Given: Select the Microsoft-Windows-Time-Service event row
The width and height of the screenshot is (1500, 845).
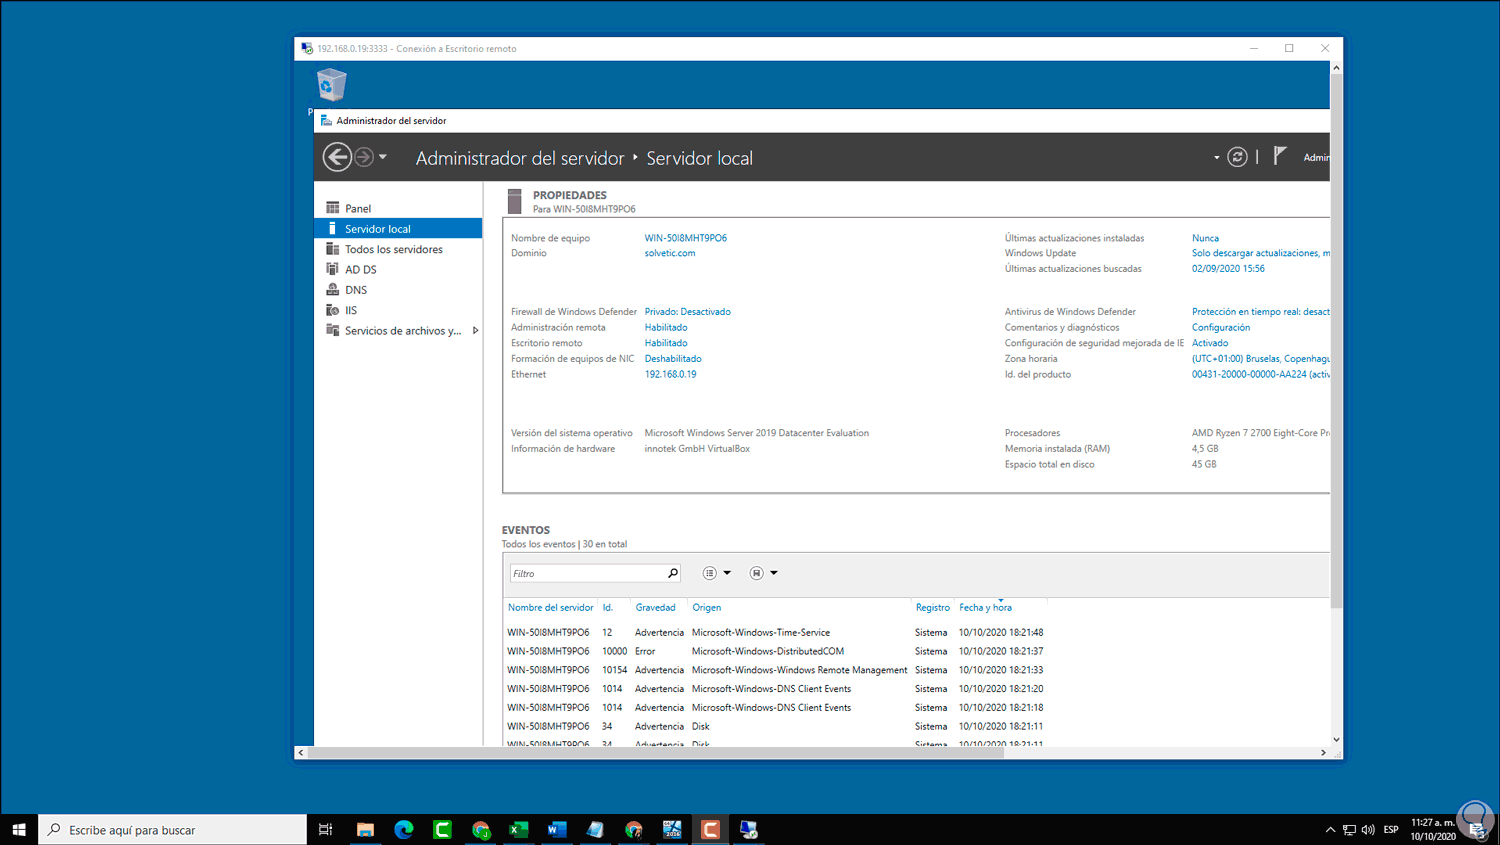Looking at the screenshot, I should click(775, 633).
